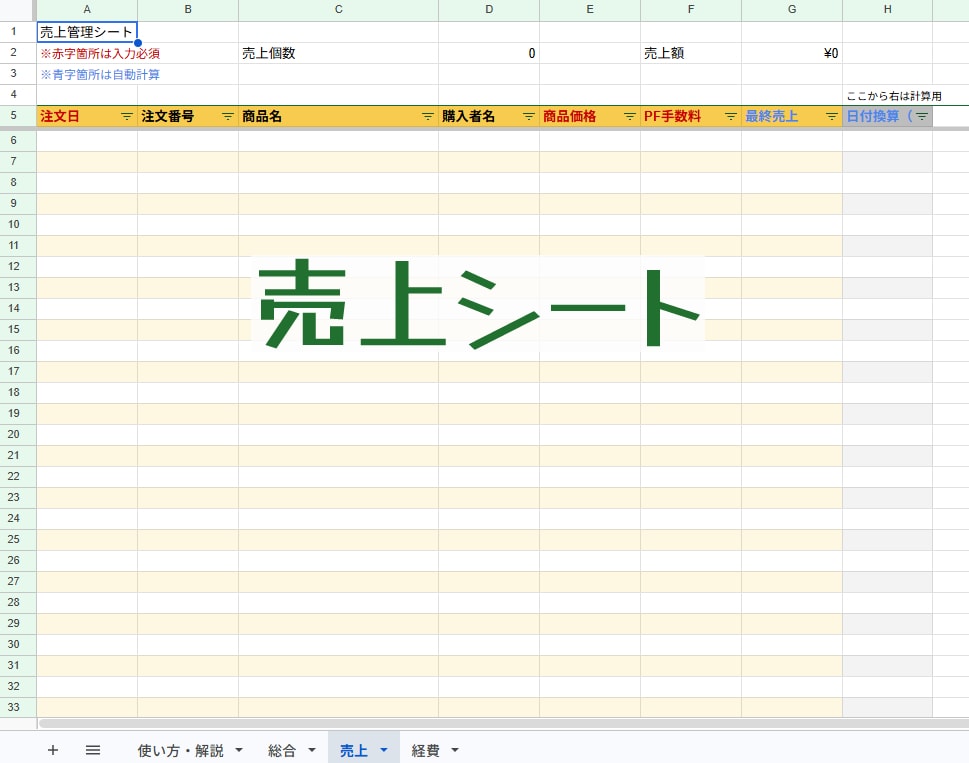This screenshot has width=969, height=763.
Task: Click cell containing 売上管理シート
Action: tap(87, 32)
